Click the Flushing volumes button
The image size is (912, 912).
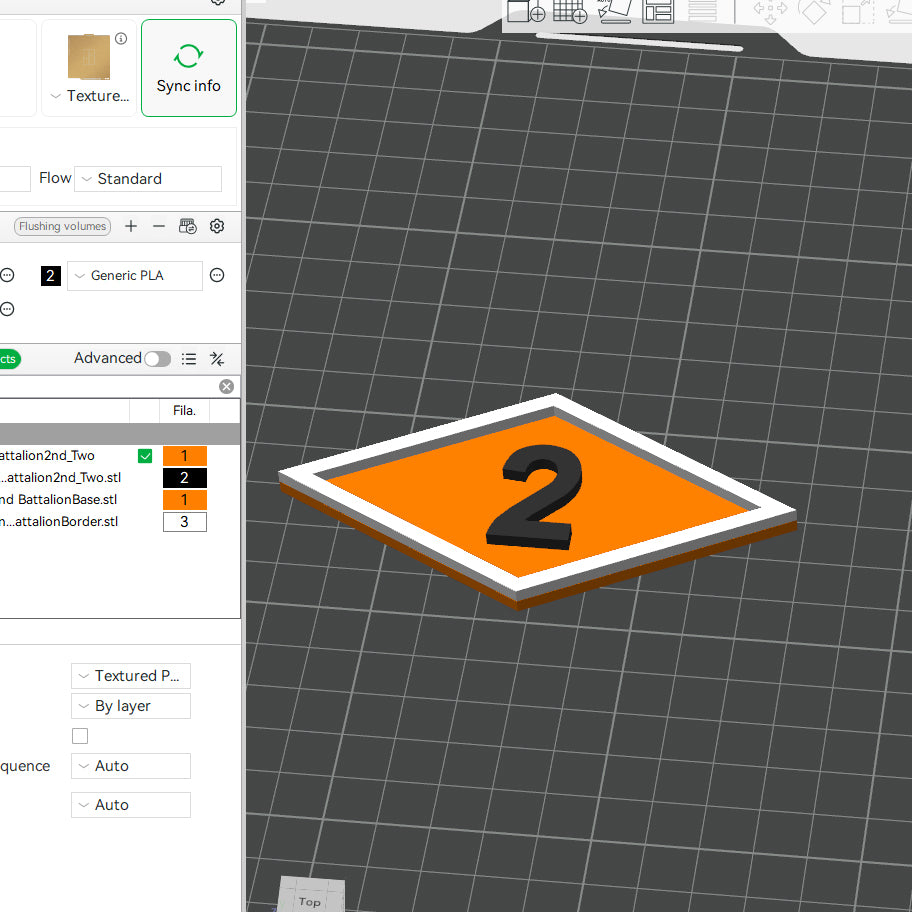coord(61,226)
